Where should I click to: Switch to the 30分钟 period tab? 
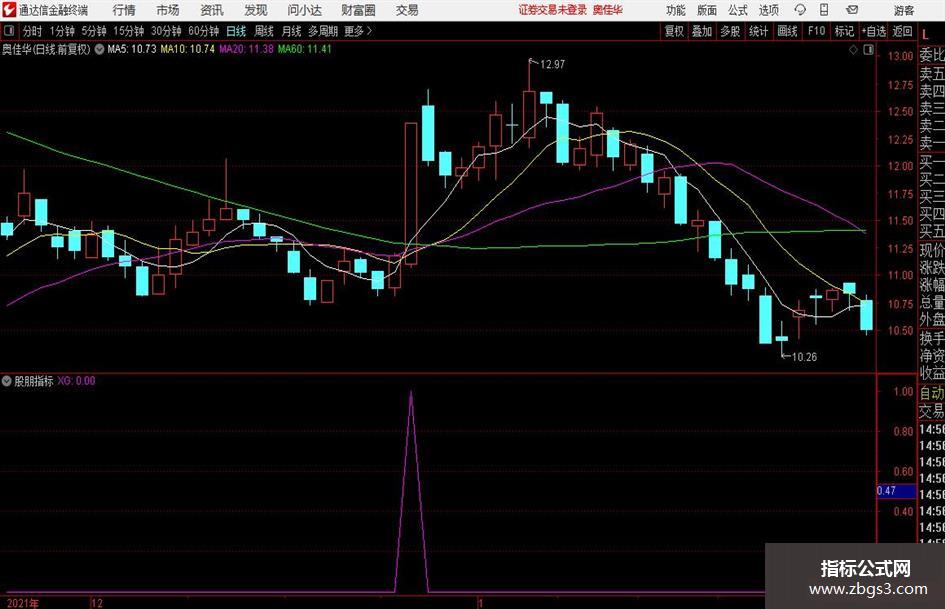click(x=166, y=31)
